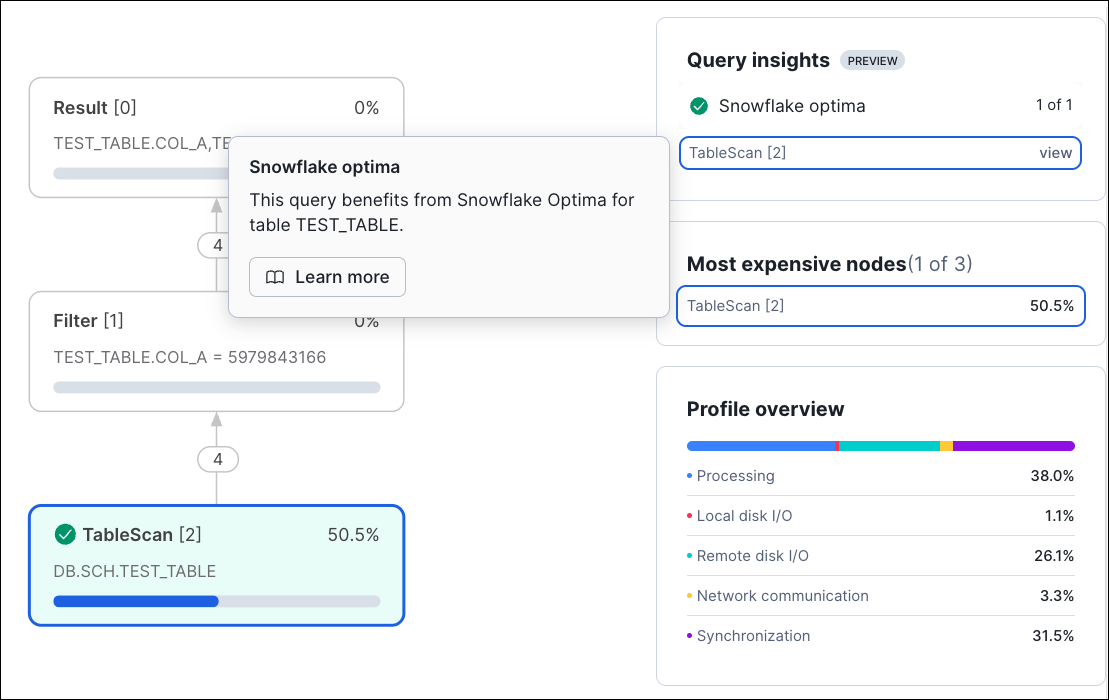This screenshot has height=700, width=1109.
Task: Click the row count badge above TableScan
Action: (217, 459)
